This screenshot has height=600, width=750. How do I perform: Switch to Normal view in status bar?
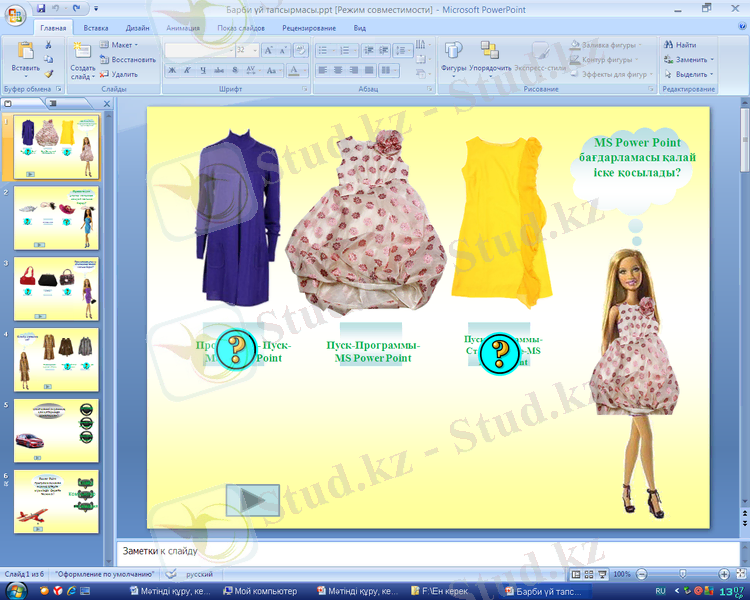[x=575, y=575]
